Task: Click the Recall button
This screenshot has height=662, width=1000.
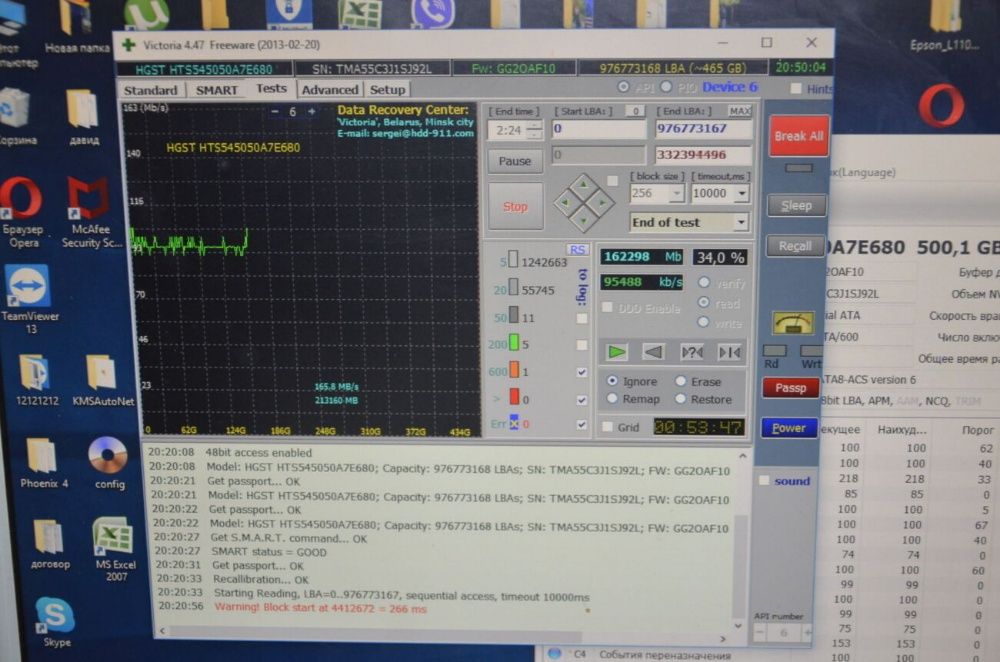Action: [795, 246]
